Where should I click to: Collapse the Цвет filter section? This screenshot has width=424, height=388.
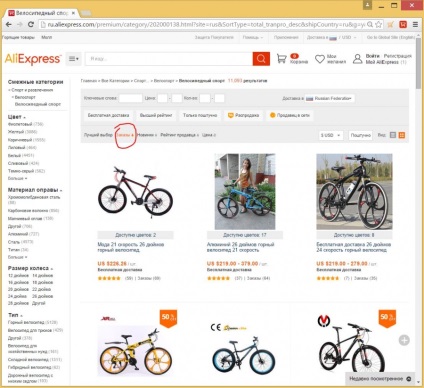17,117
